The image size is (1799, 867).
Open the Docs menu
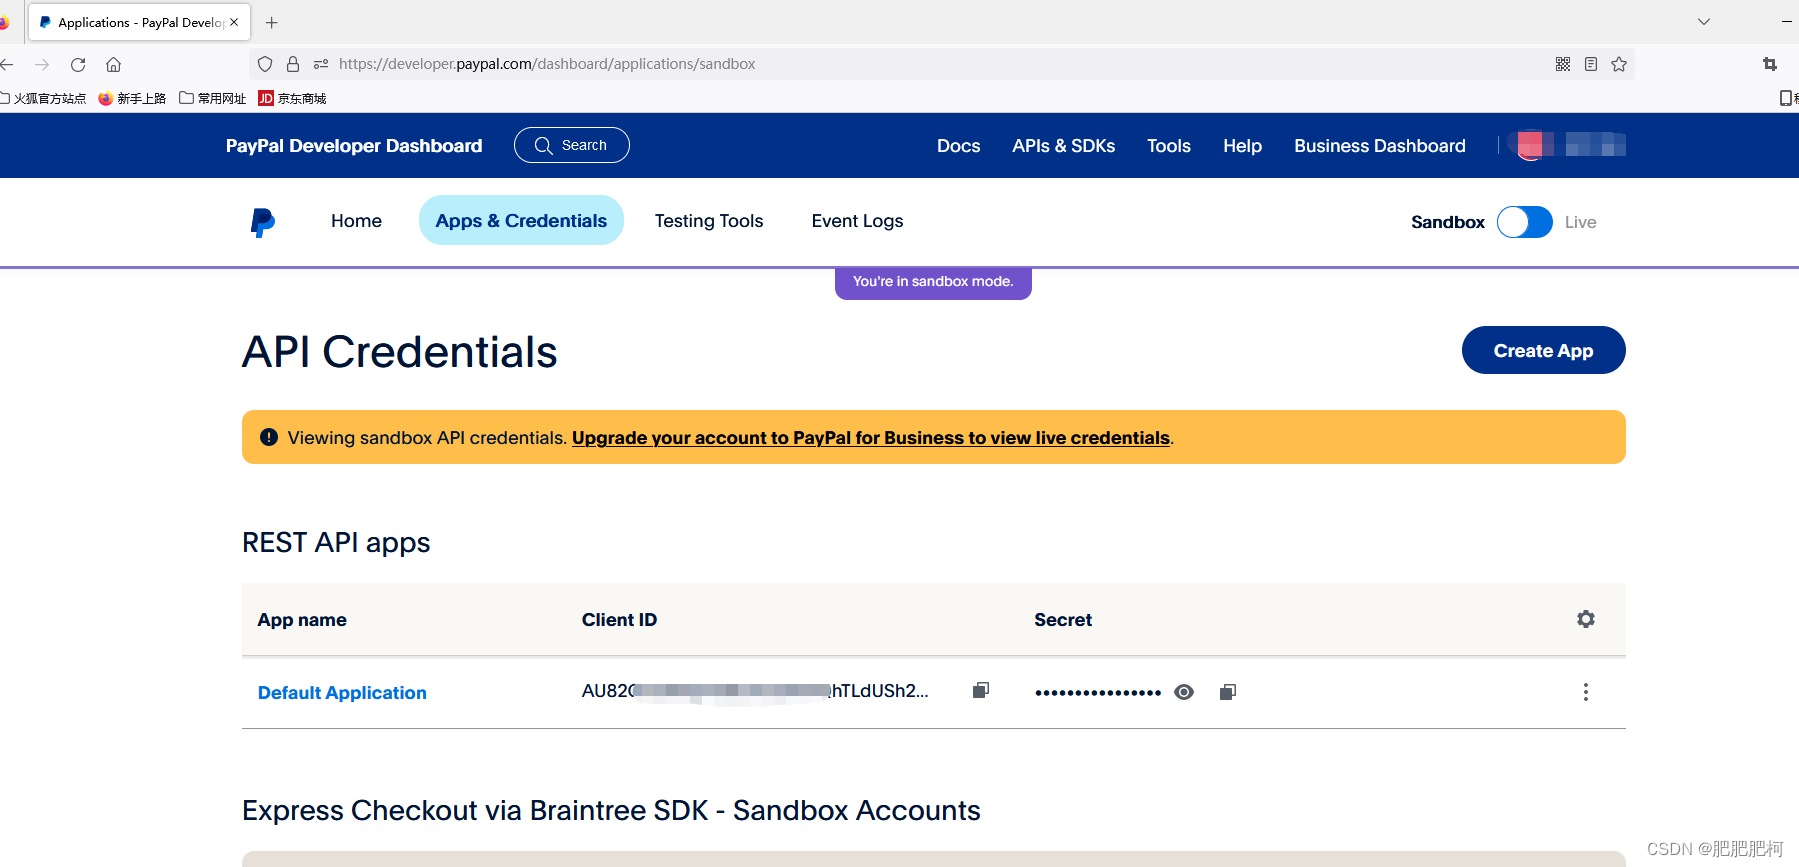pos(958,146)
